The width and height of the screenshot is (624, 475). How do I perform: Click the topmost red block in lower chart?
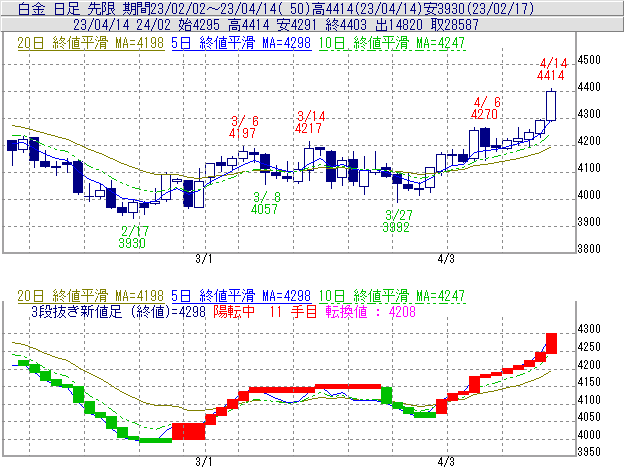pyautogui.click(x=551, y=343)
